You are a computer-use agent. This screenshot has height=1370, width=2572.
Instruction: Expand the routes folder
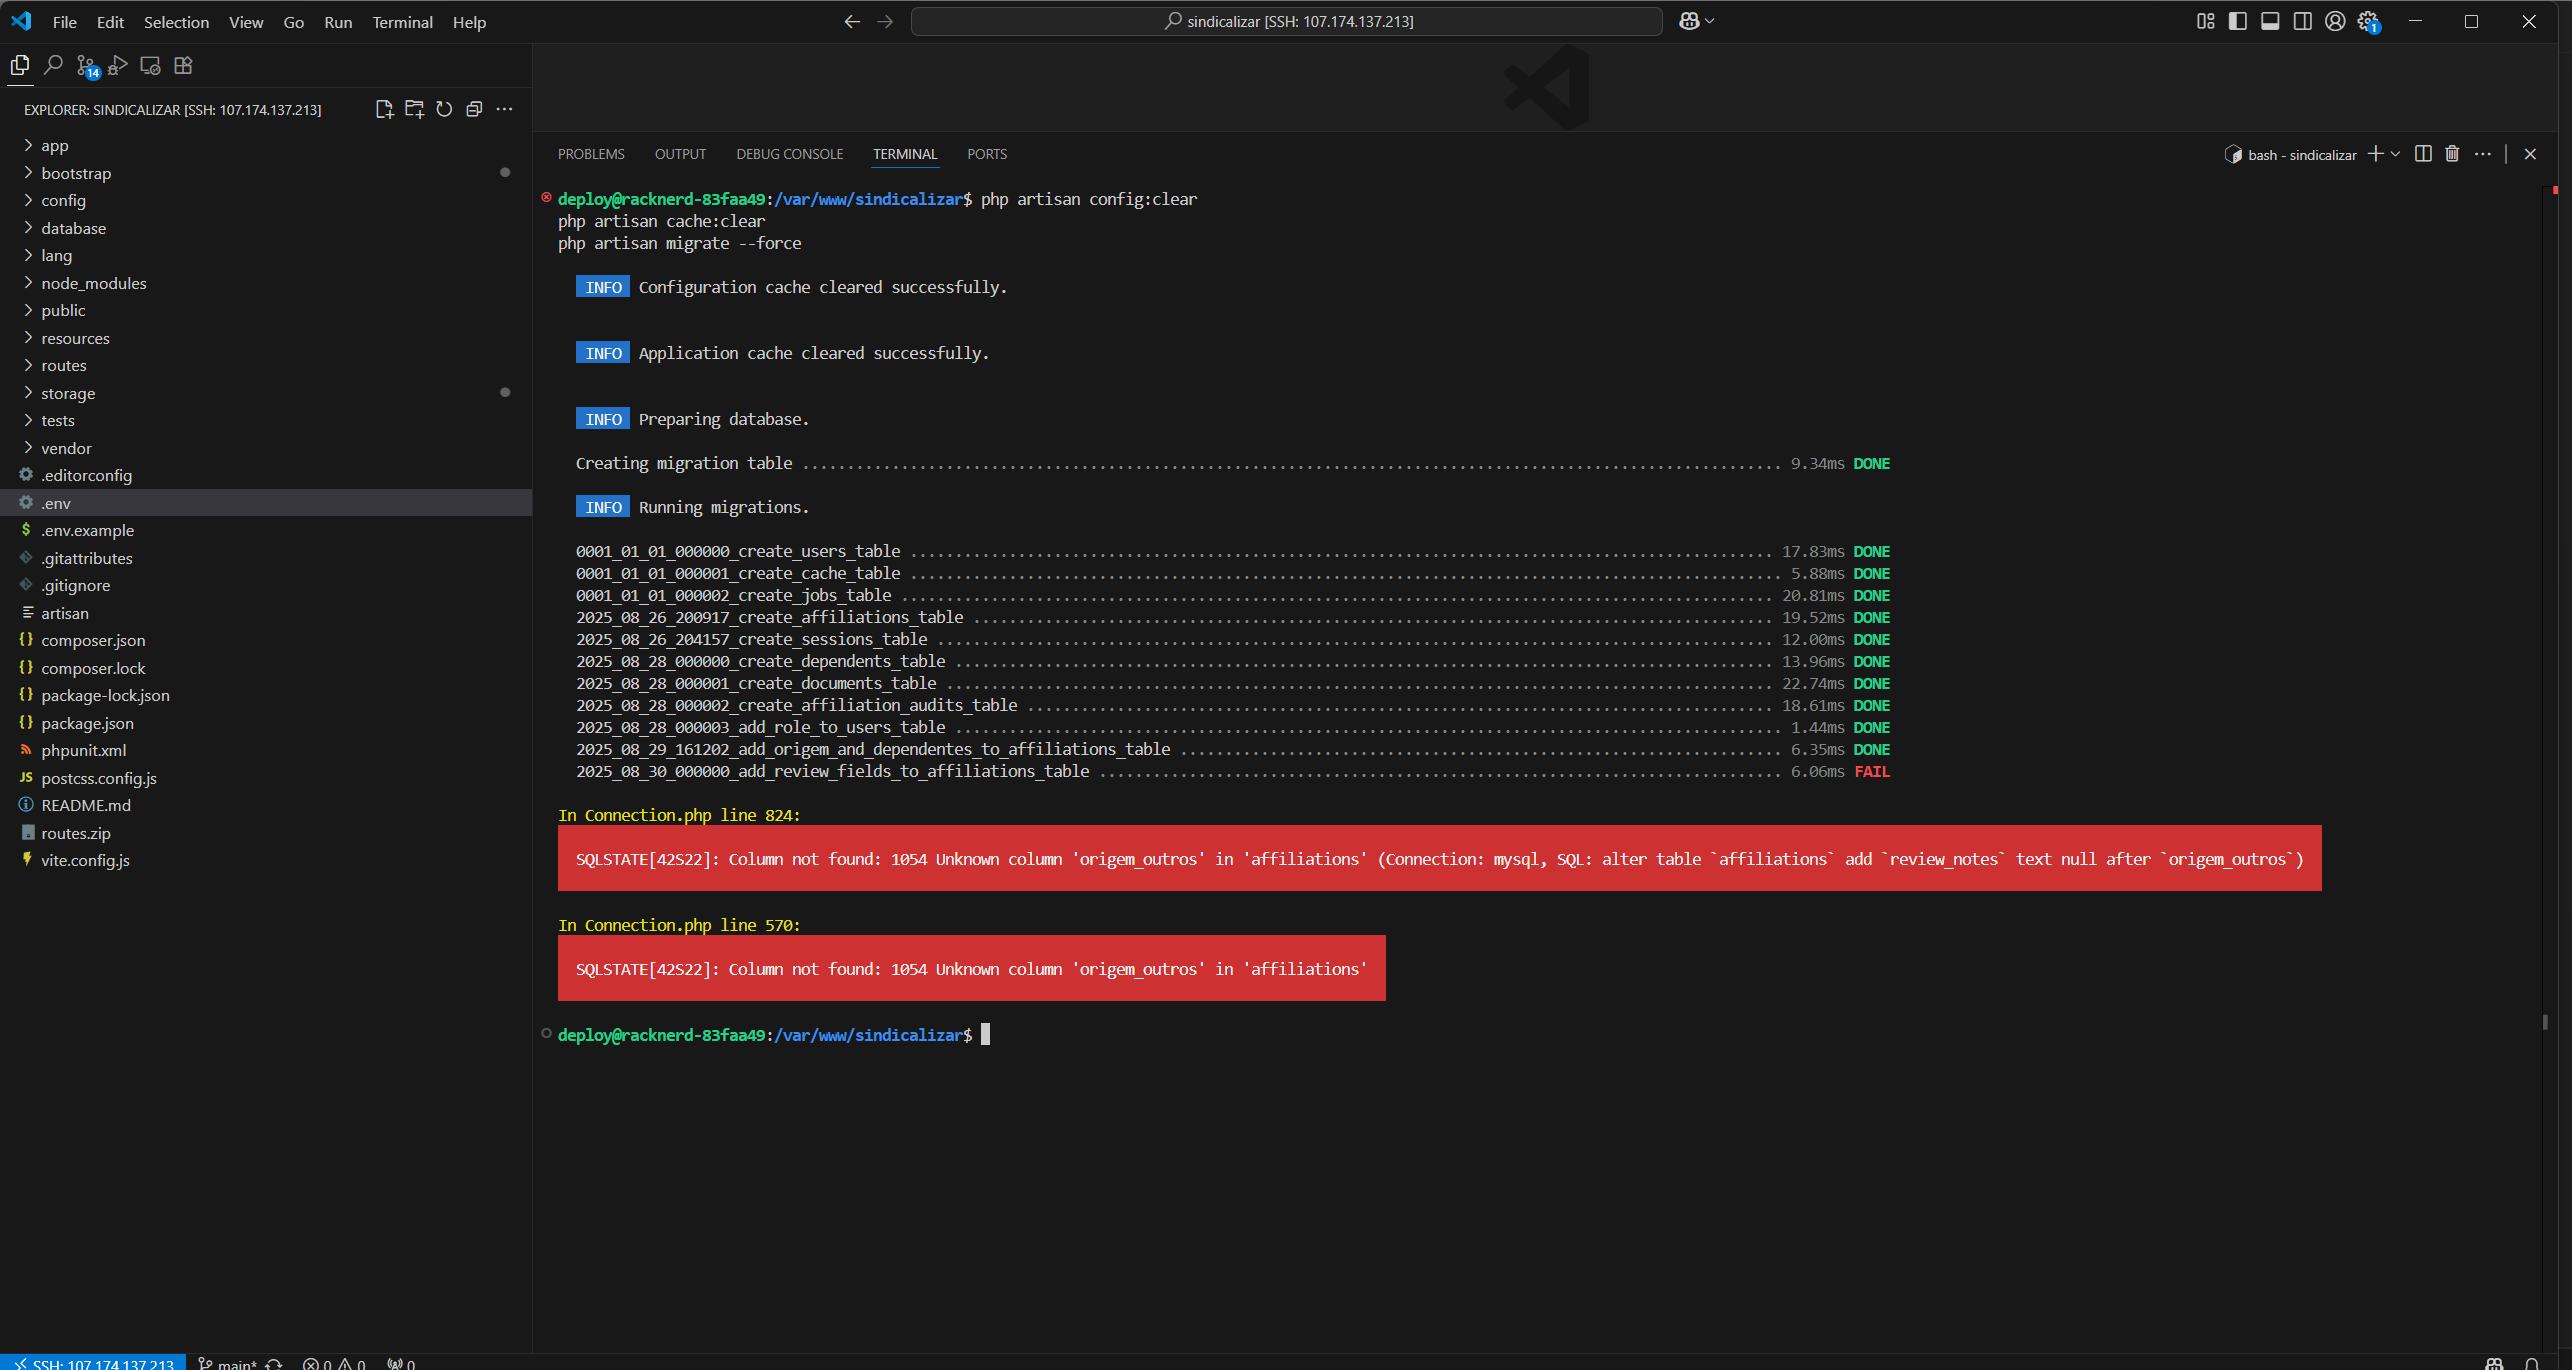[63, 365]
